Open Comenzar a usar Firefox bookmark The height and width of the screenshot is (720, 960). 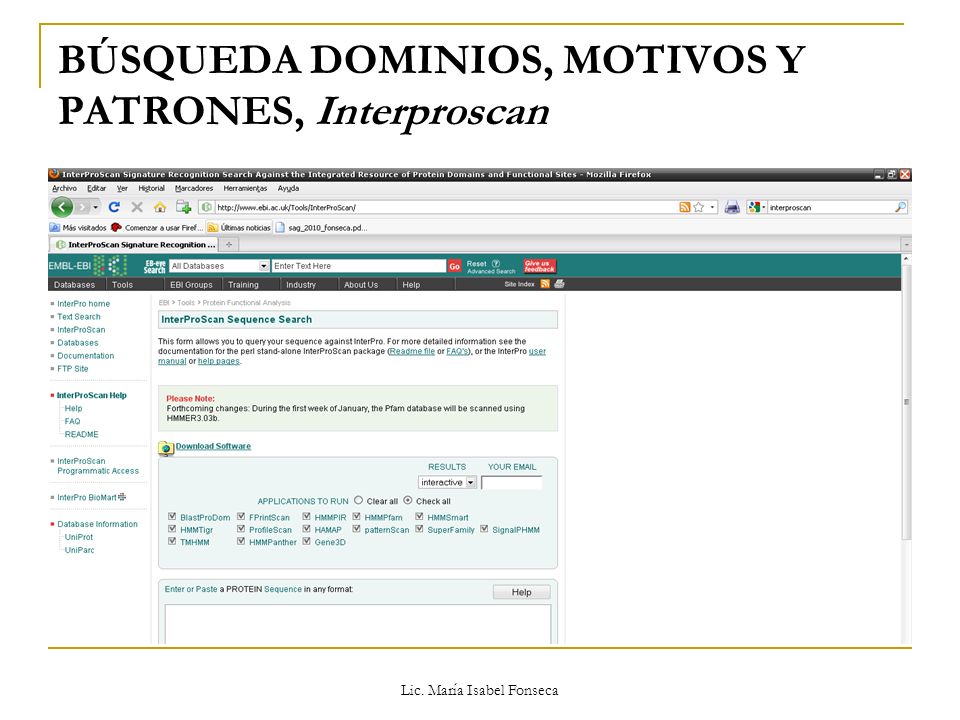coord(157,227)
